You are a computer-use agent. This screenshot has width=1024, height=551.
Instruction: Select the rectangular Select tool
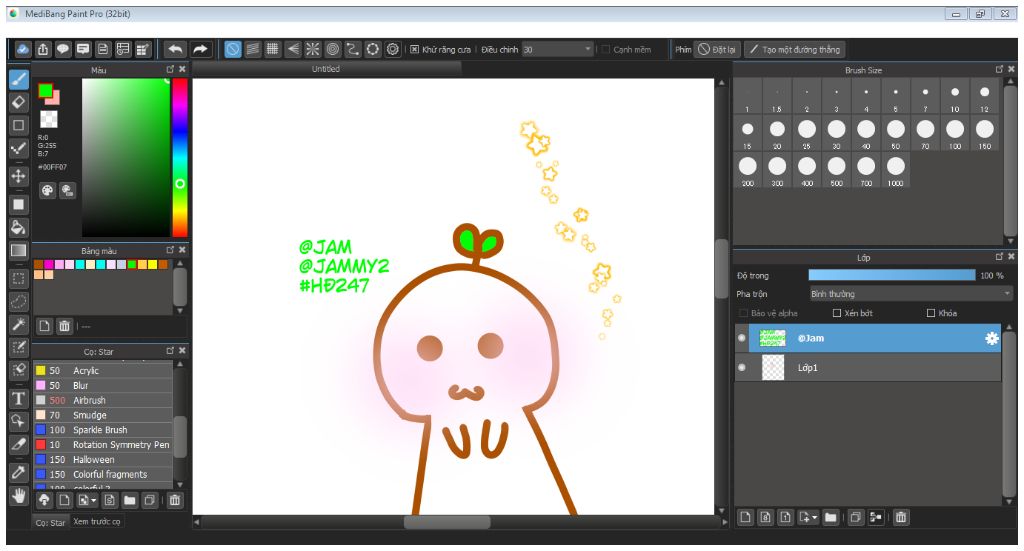(19, 279)
